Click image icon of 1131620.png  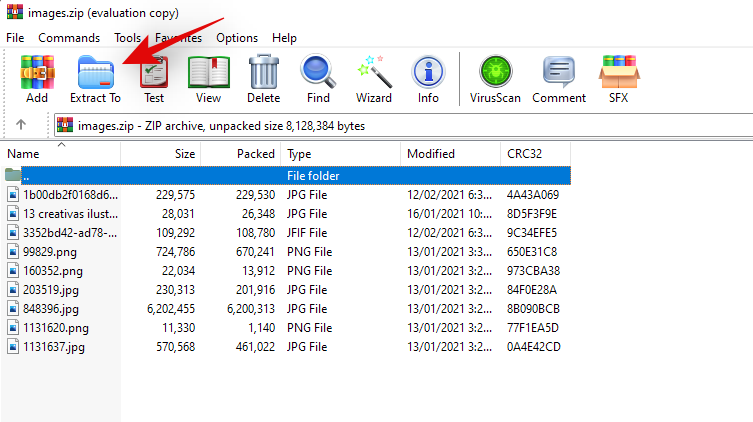point(13,328)
